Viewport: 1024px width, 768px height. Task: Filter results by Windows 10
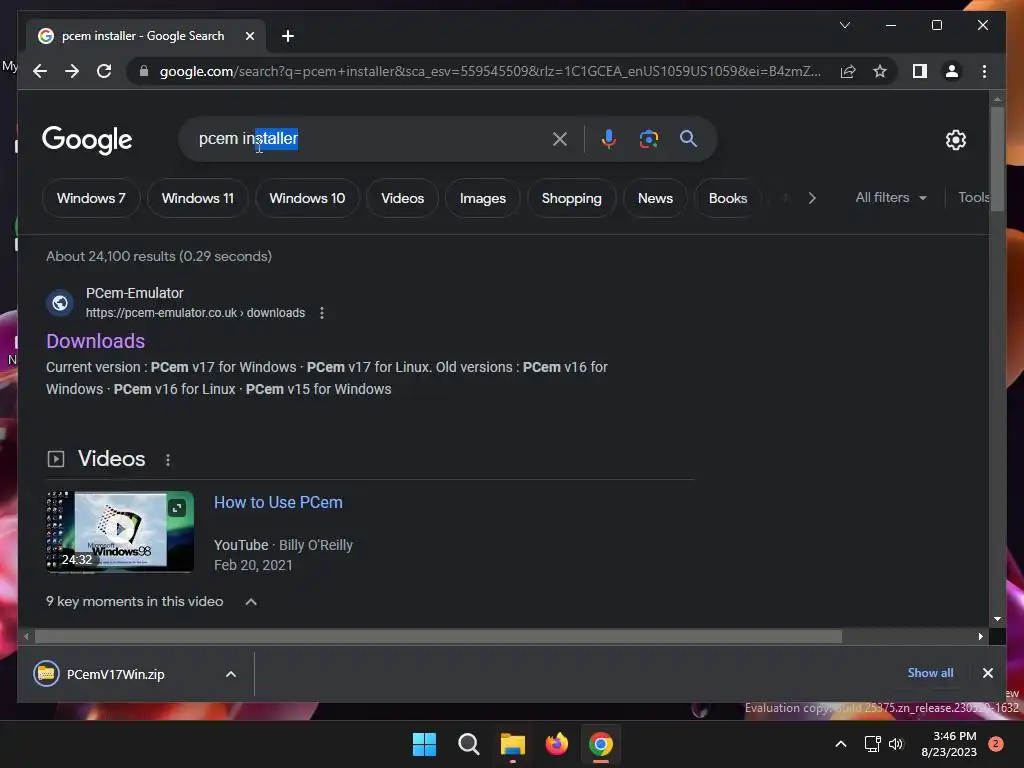[307, 198]
